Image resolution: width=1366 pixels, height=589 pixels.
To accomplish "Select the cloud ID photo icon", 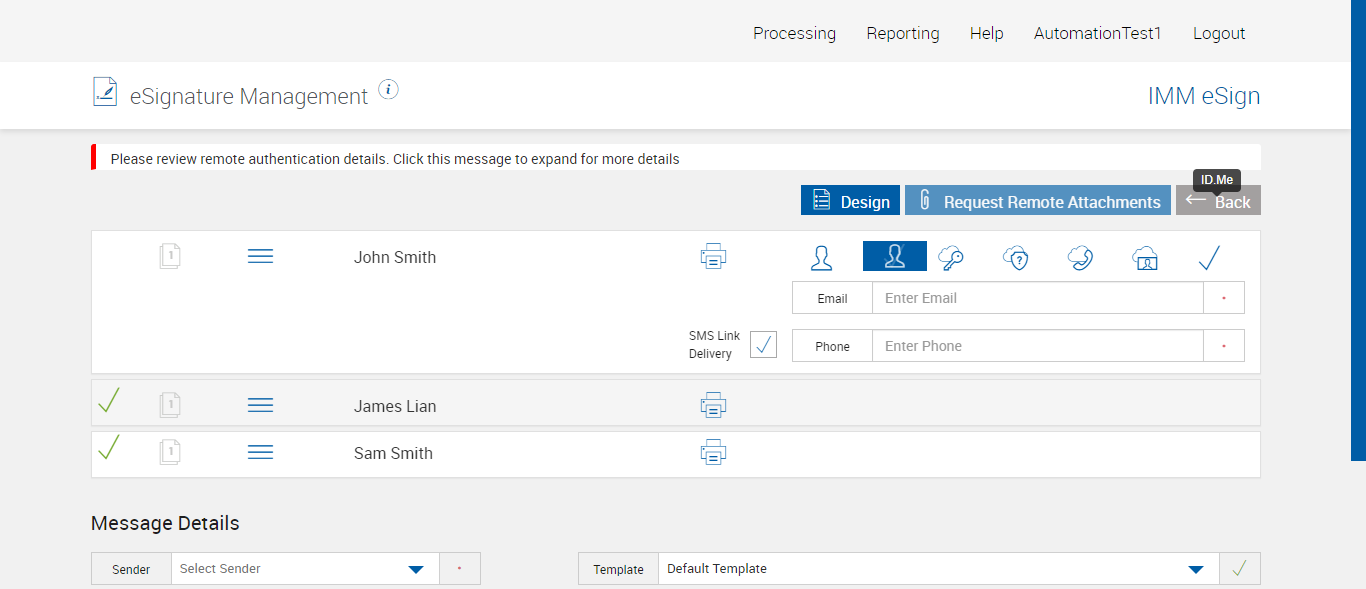I will (x=1145, y=258).
